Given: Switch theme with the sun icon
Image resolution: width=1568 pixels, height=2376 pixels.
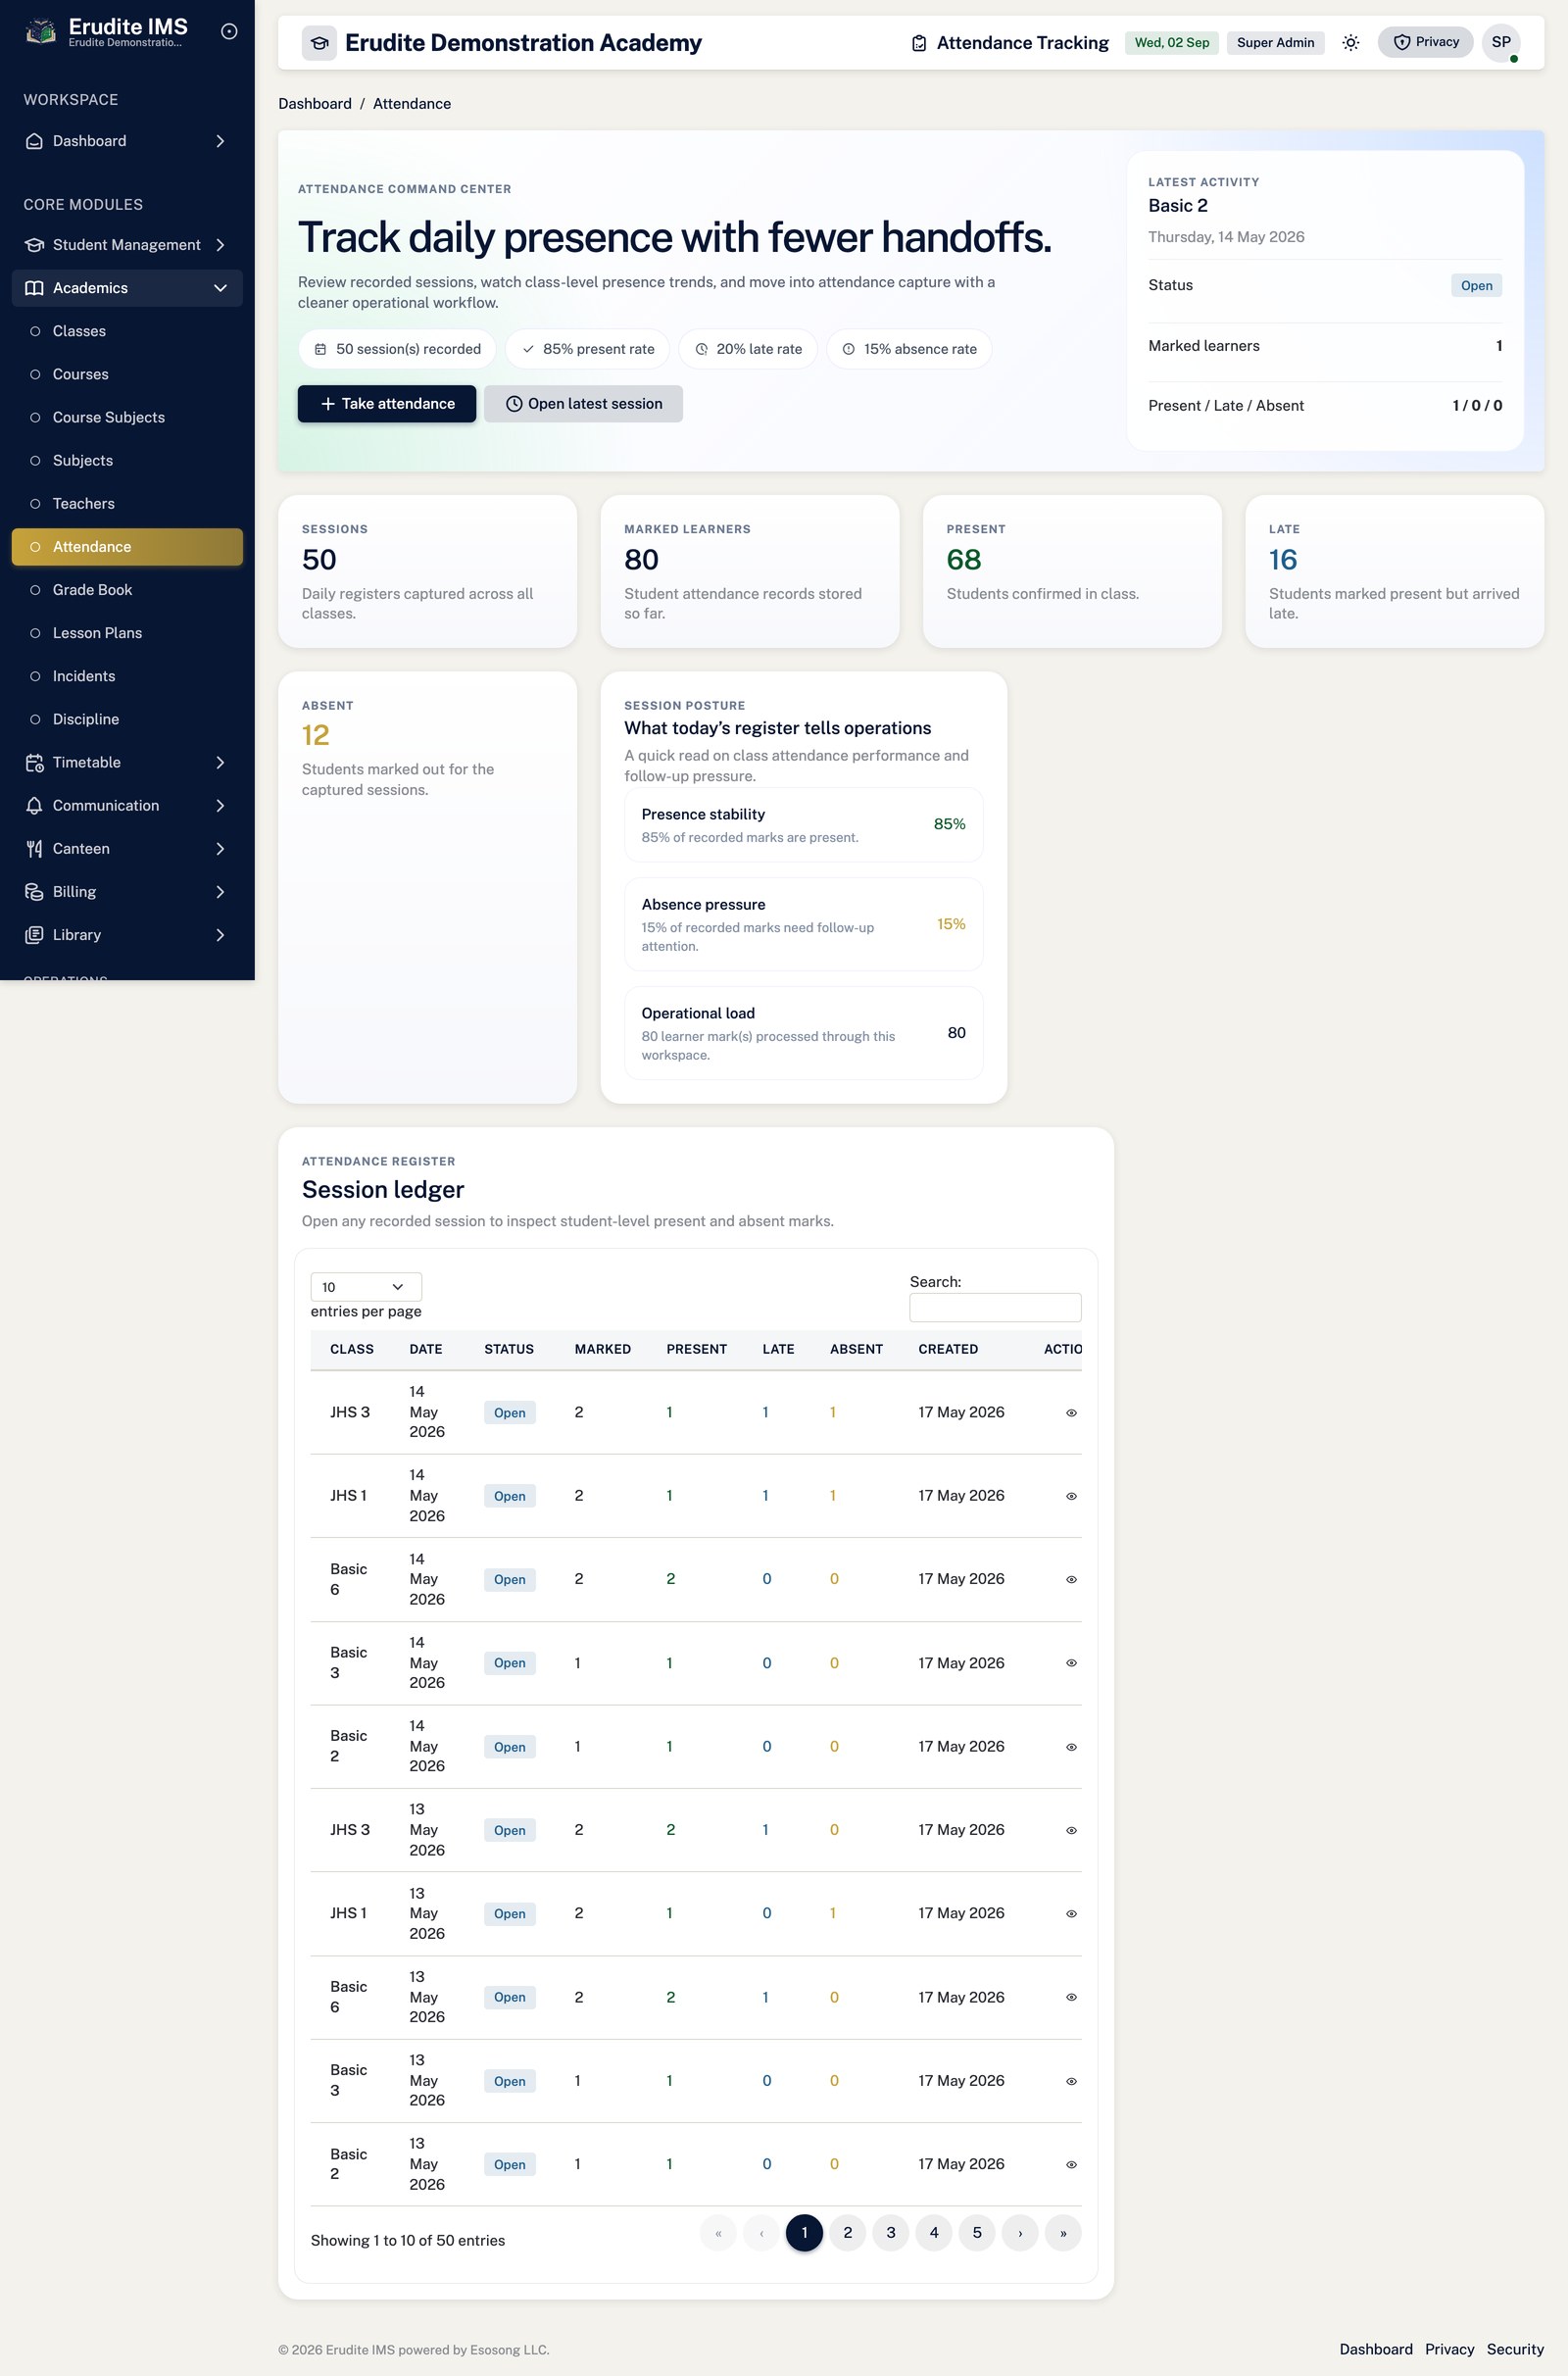Looking at the screenshot, I should coord(1351,43).
